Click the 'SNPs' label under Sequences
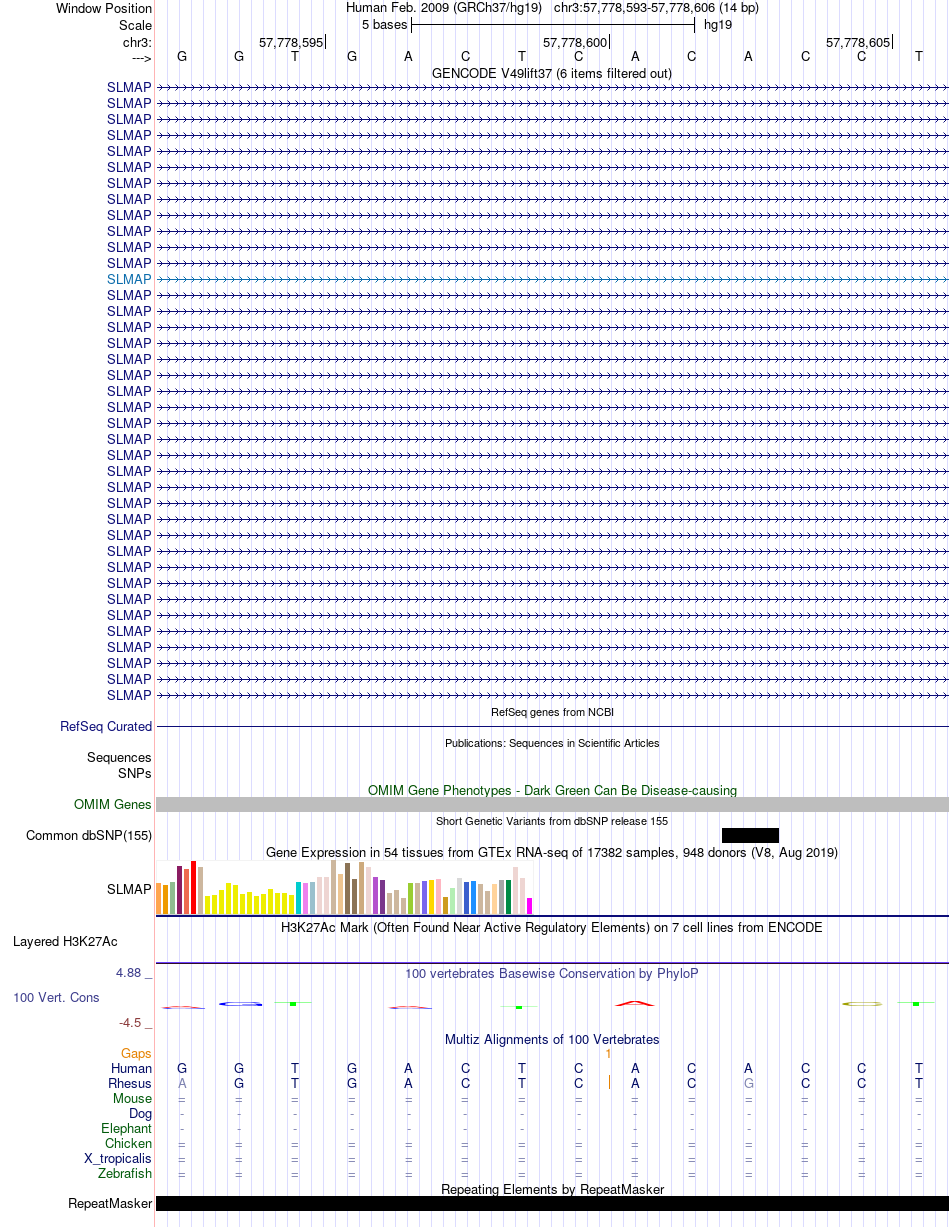 click(135, 773)
